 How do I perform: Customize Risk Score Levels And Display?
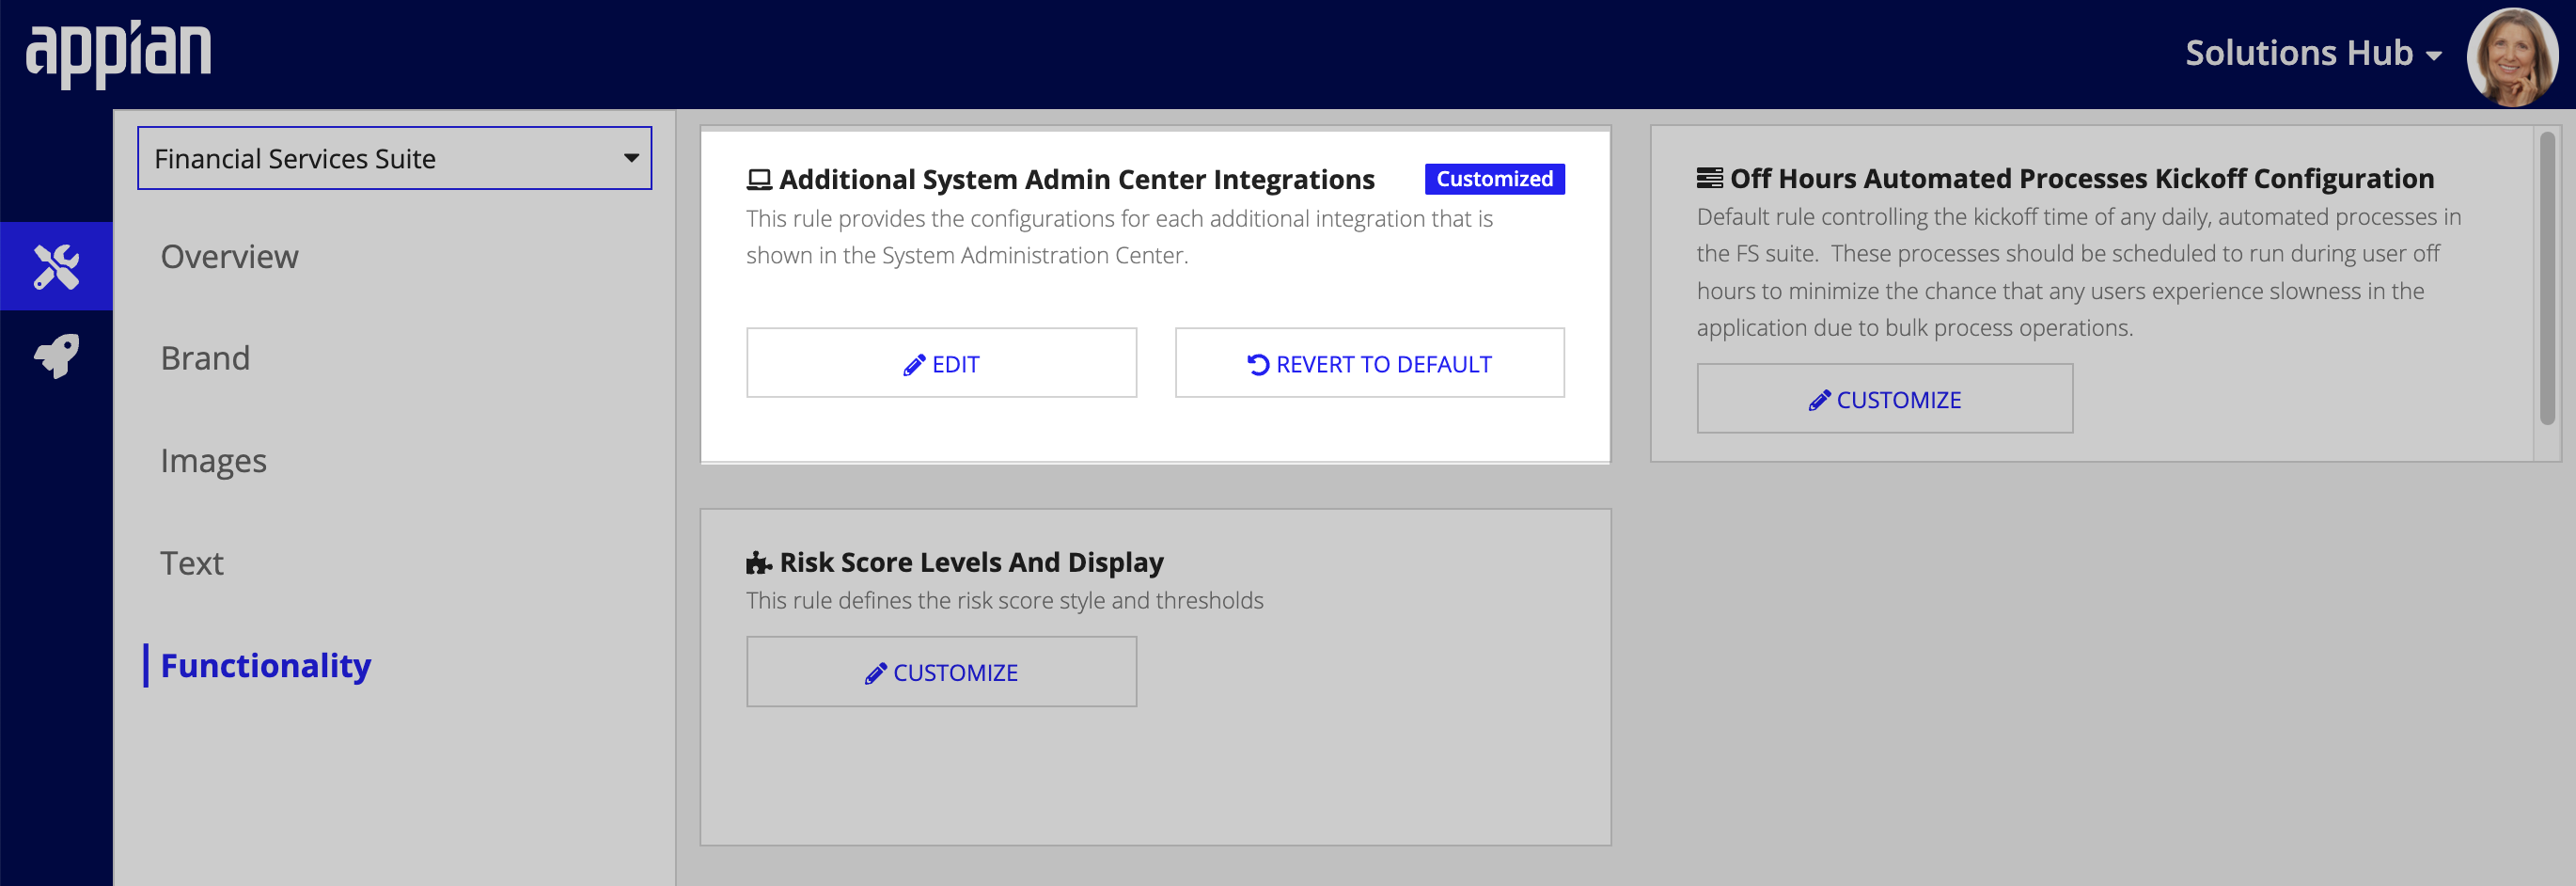point(941,672)
